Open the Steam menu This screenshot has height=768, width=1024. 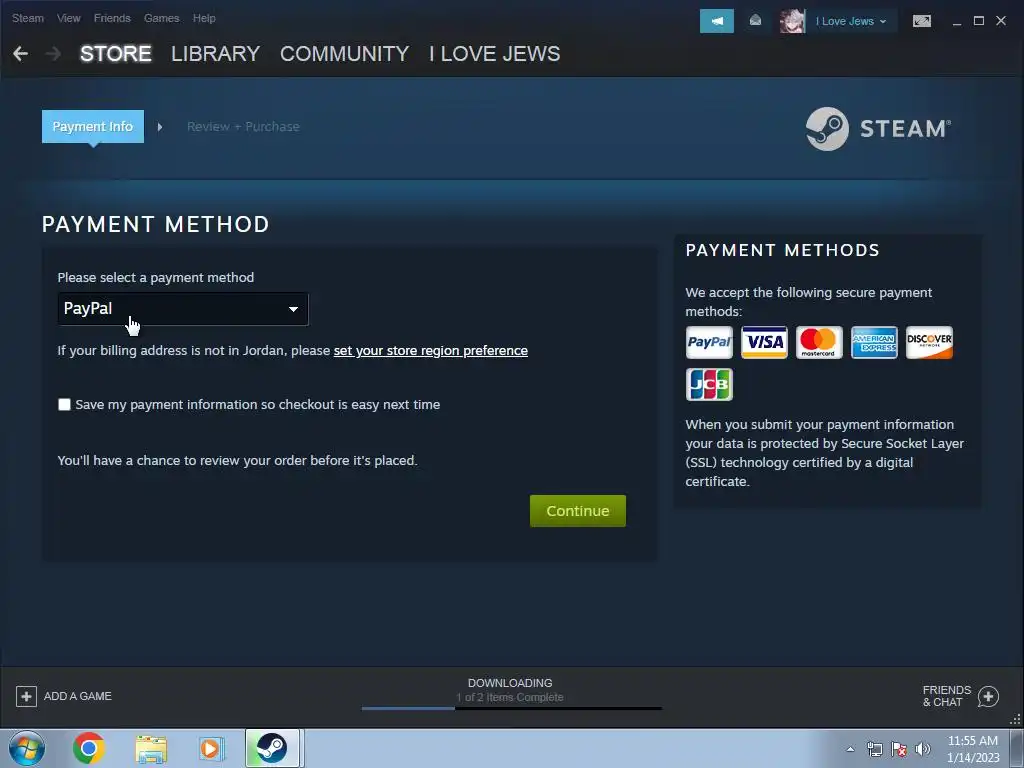tap(28, 18)
